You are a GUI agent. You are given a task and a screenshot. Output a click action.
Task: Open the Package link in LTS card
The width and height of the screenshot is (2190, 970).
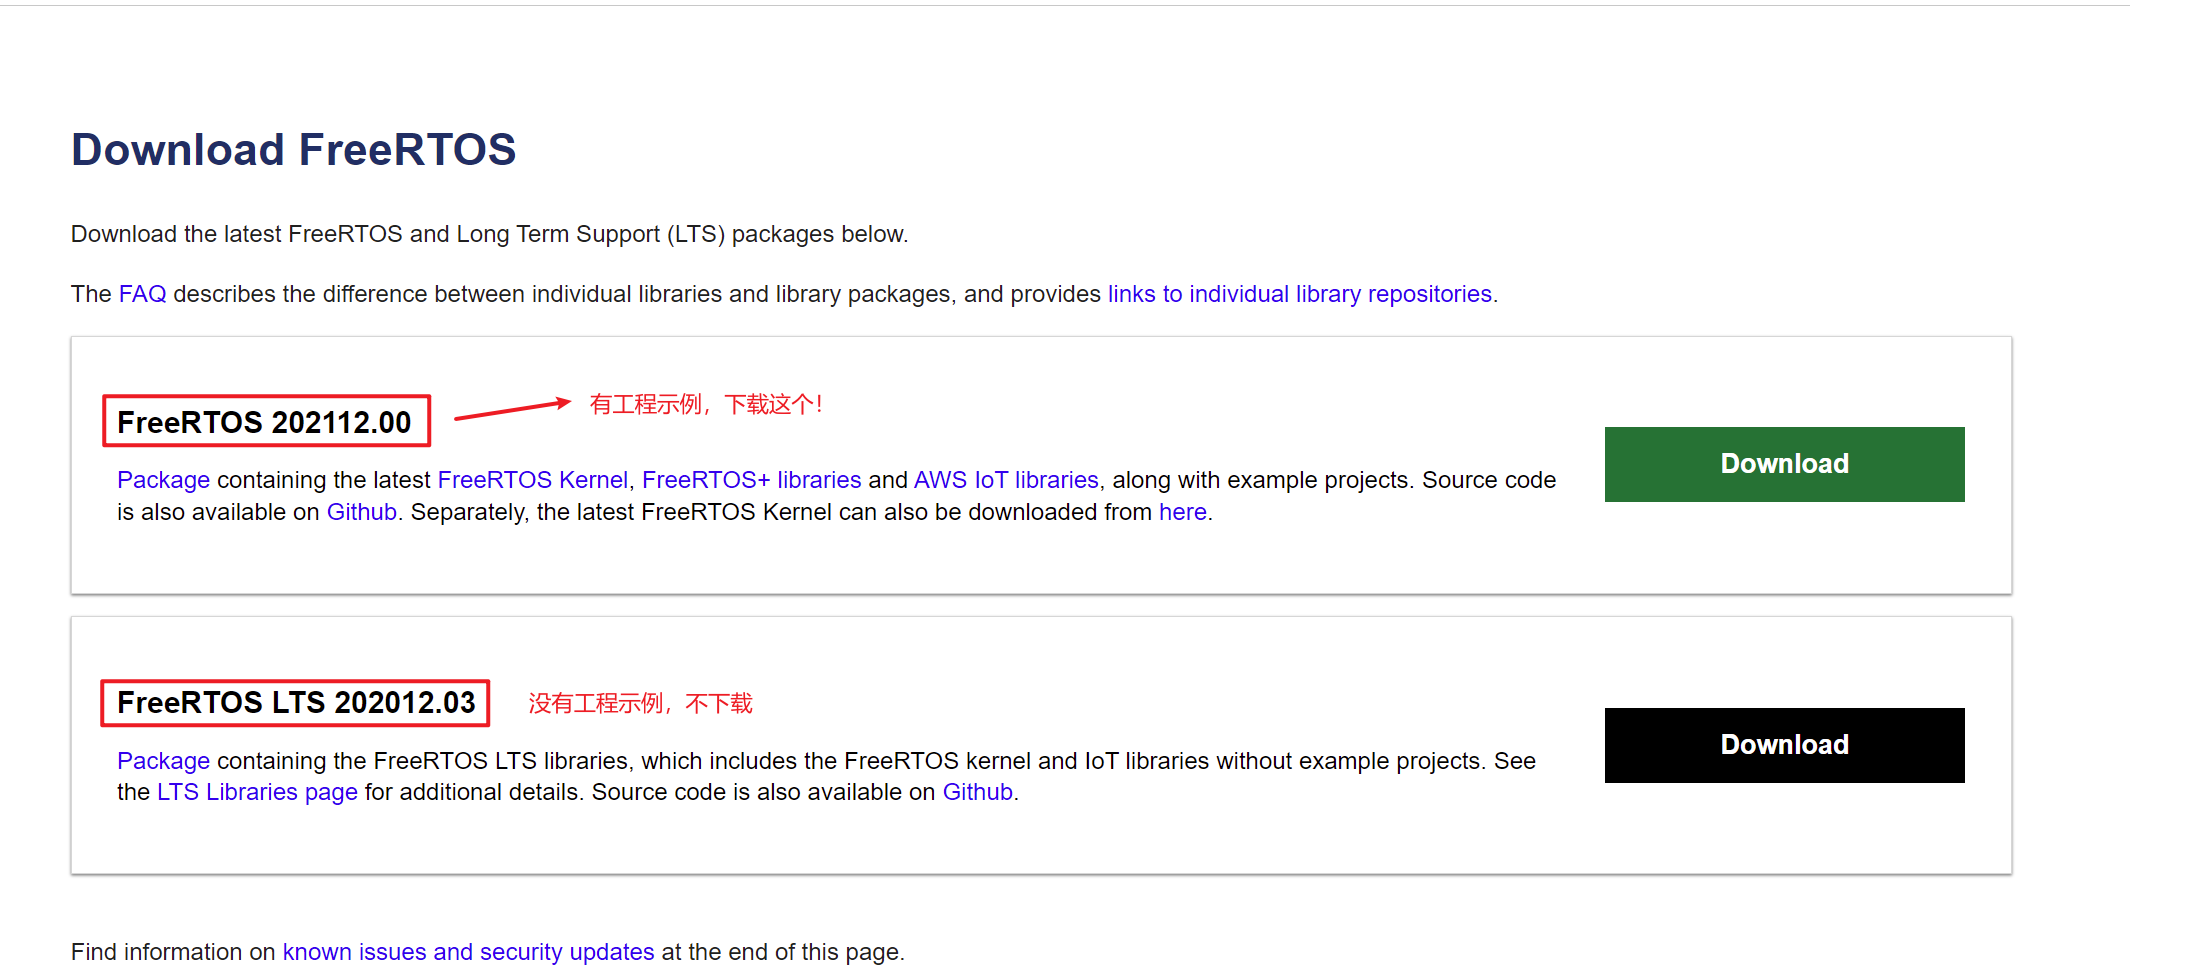(163, 761)
